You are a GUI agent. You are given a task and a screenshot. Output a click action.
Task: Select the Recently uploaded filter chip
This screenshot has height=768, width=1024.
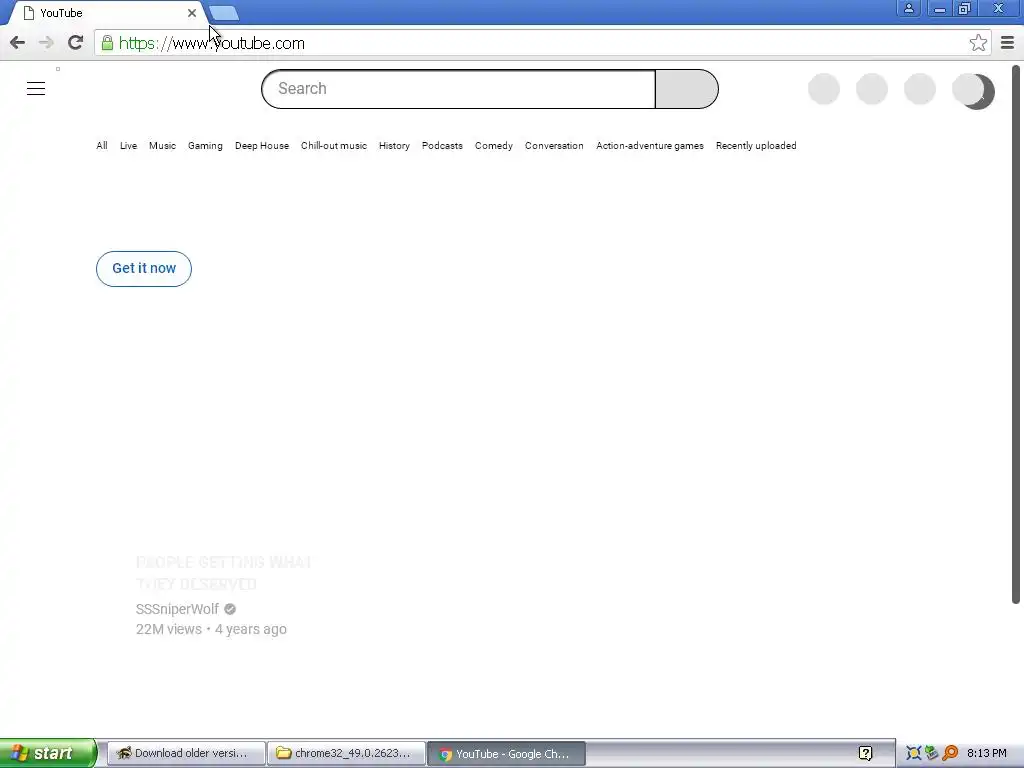pos(756,146)
